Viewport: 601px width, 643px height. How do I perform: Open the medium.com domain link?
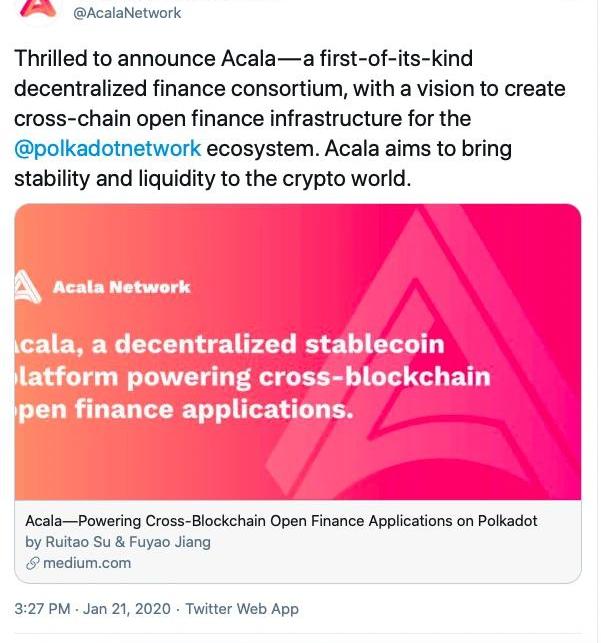87,563
